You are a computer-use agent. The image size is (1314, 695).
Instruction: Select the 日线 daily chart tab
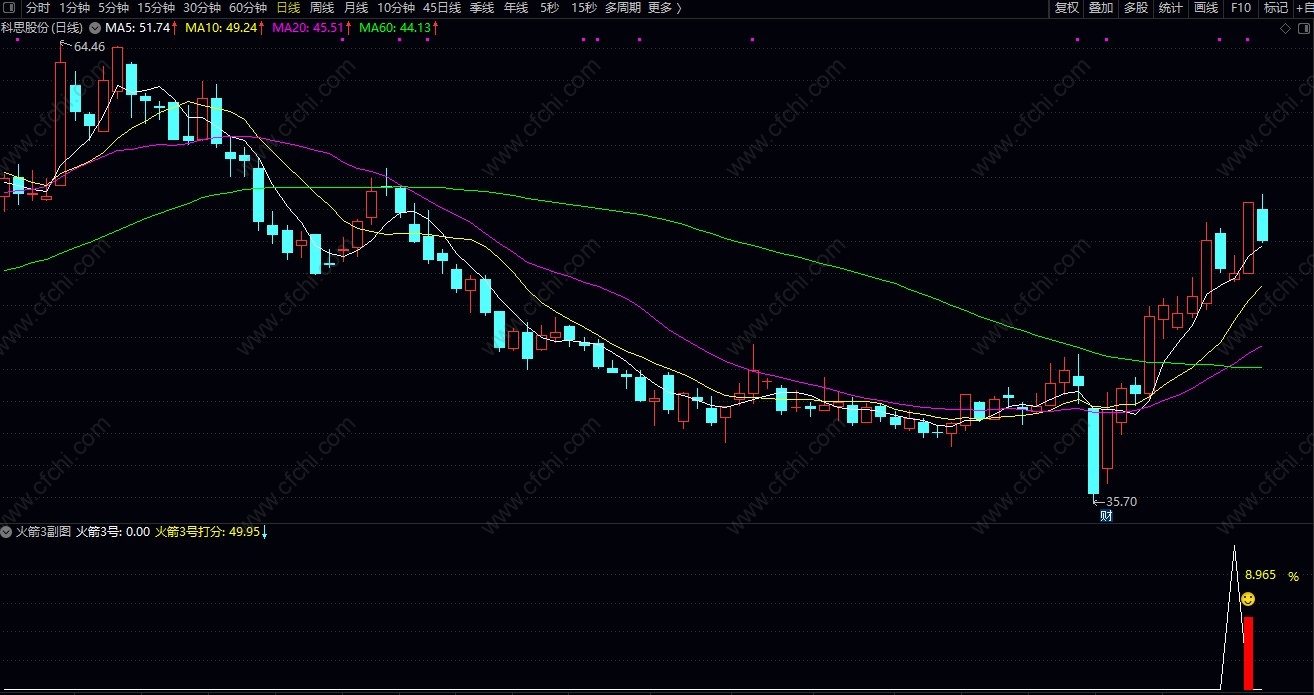tap(288, 8)
